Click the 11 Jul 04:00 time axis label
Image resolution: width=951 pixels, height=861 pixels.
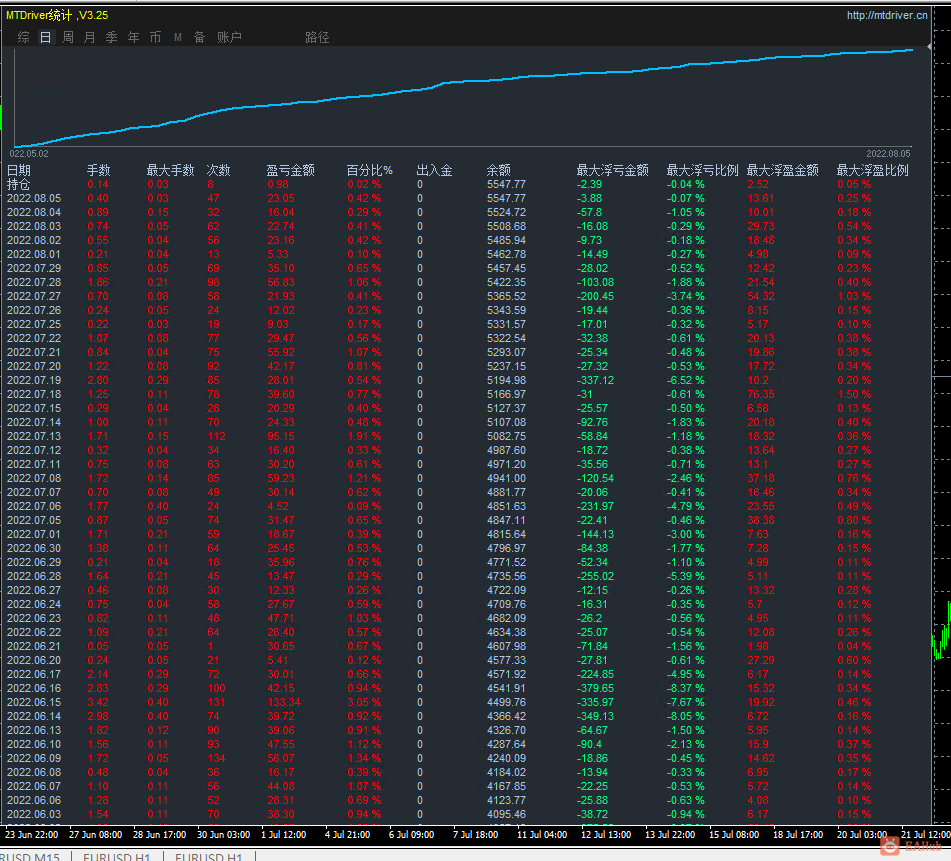542,835
